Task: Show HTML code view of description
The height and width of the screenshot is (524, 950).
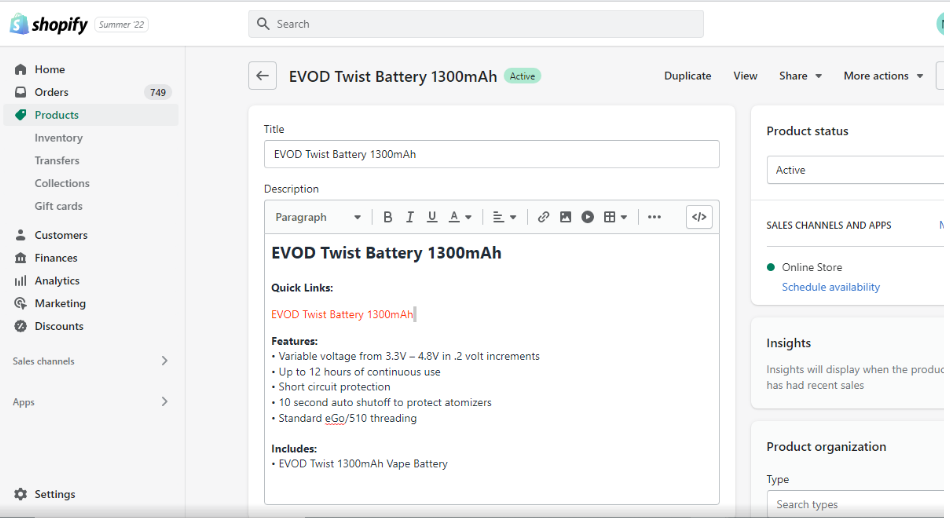Action: pyautogui.click(x=699, y=217)
